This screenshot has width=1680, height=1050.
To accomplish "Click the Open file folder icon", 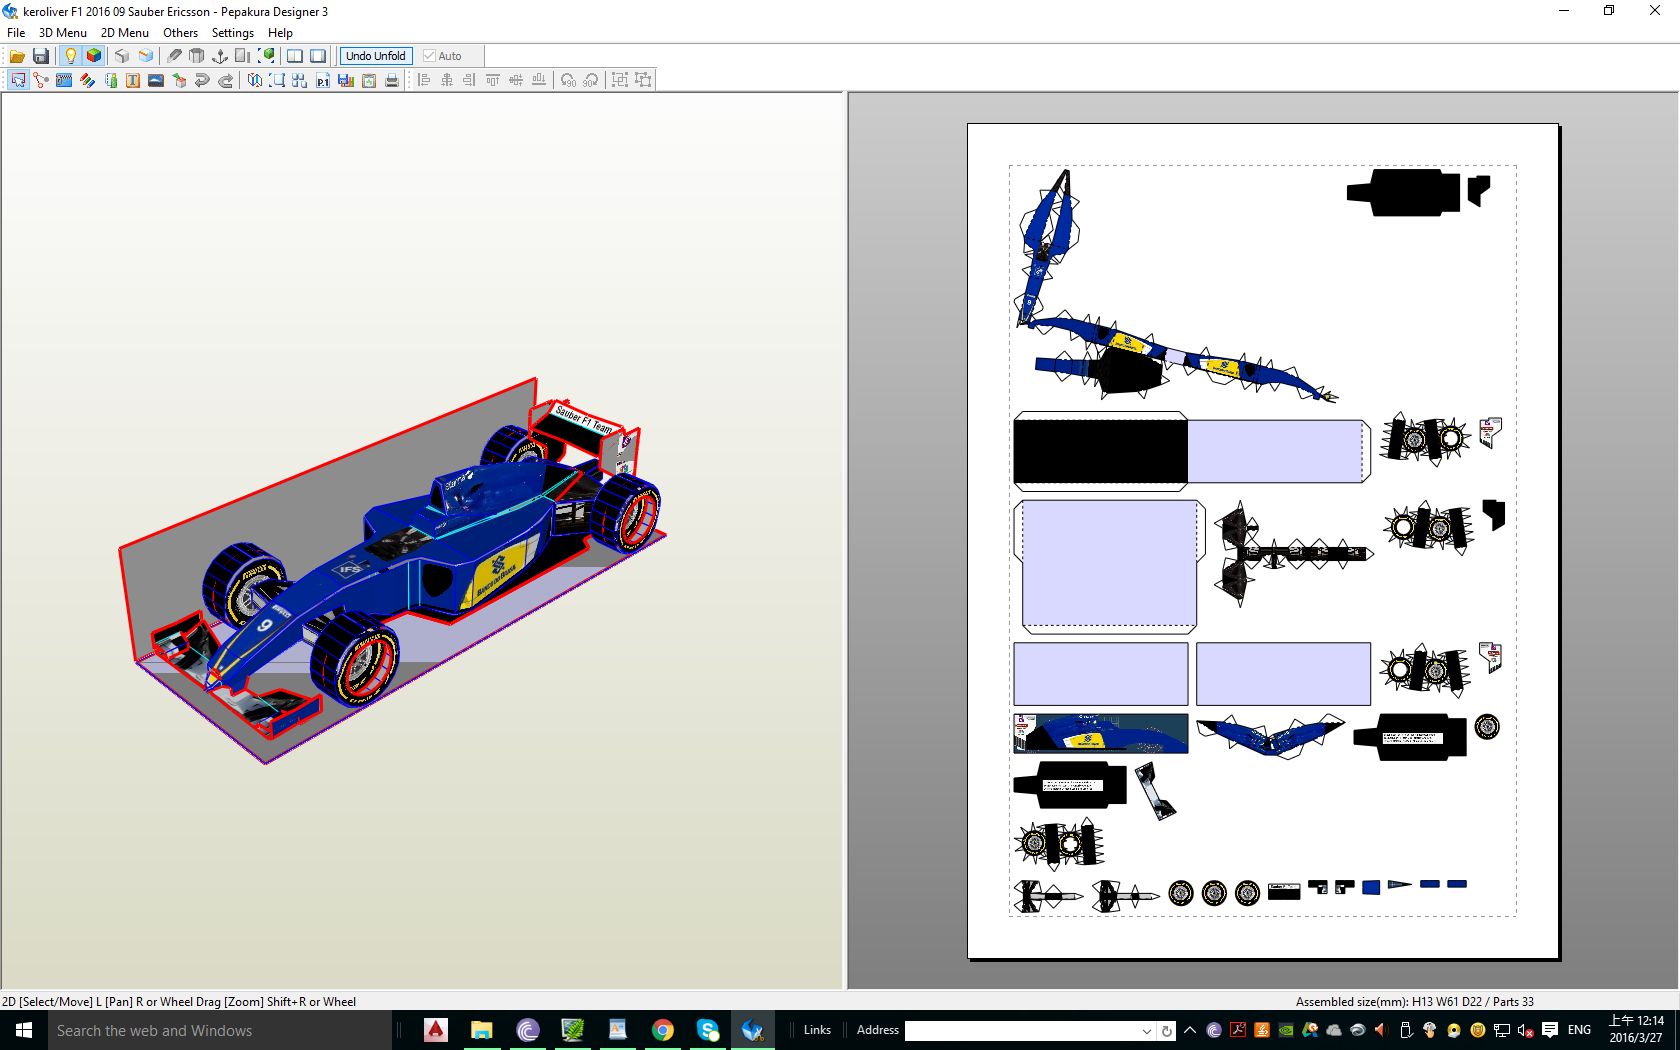I will point(17,56).
